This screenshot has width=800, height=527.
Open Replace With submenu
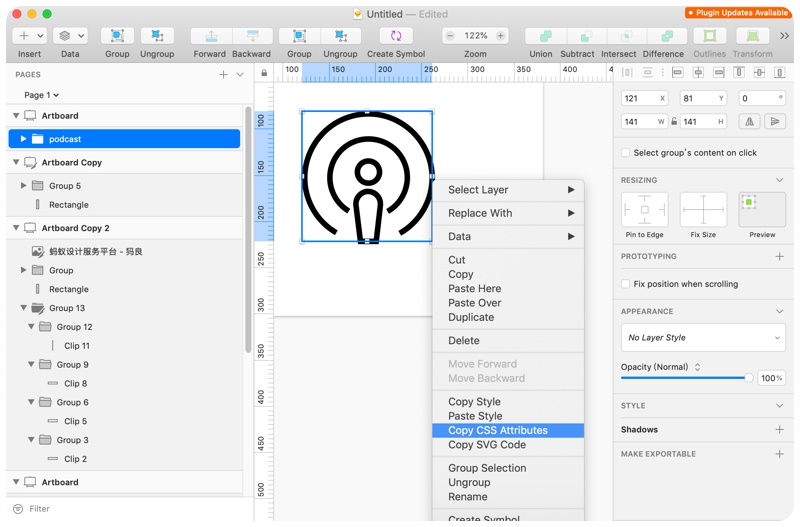[x=508, y=213]
